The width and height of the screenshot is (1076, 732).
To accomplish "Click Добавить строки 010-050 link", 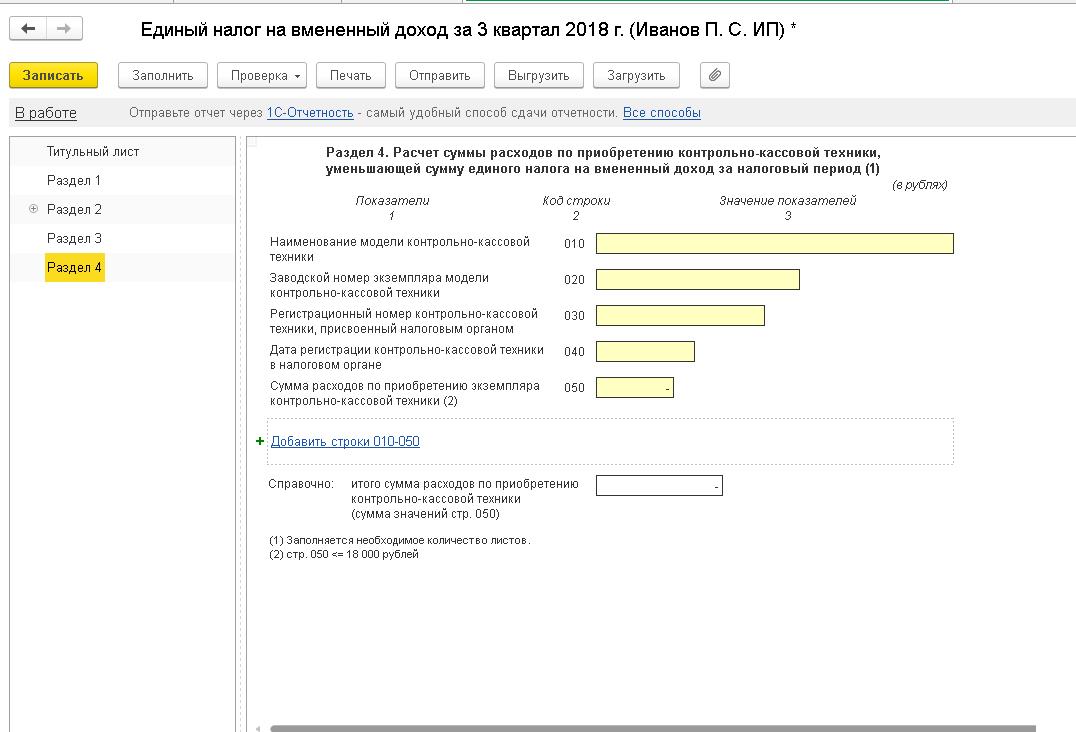I will [x=345, y=441].
